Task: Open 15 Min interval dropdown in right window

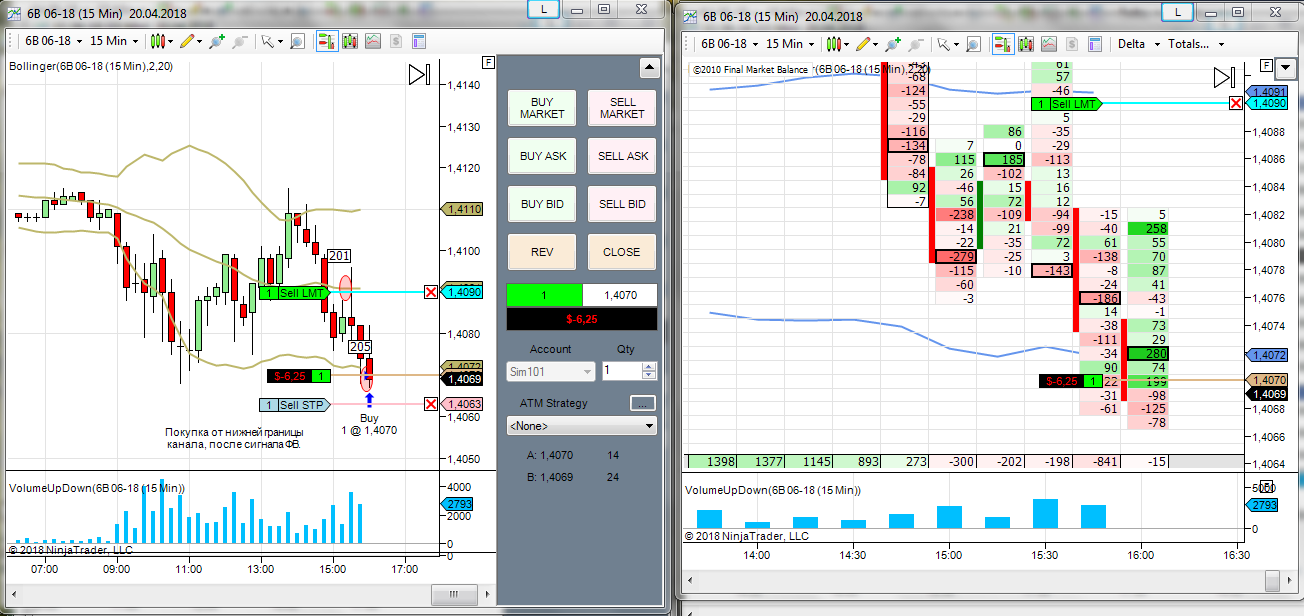Action: pos(790,44)
